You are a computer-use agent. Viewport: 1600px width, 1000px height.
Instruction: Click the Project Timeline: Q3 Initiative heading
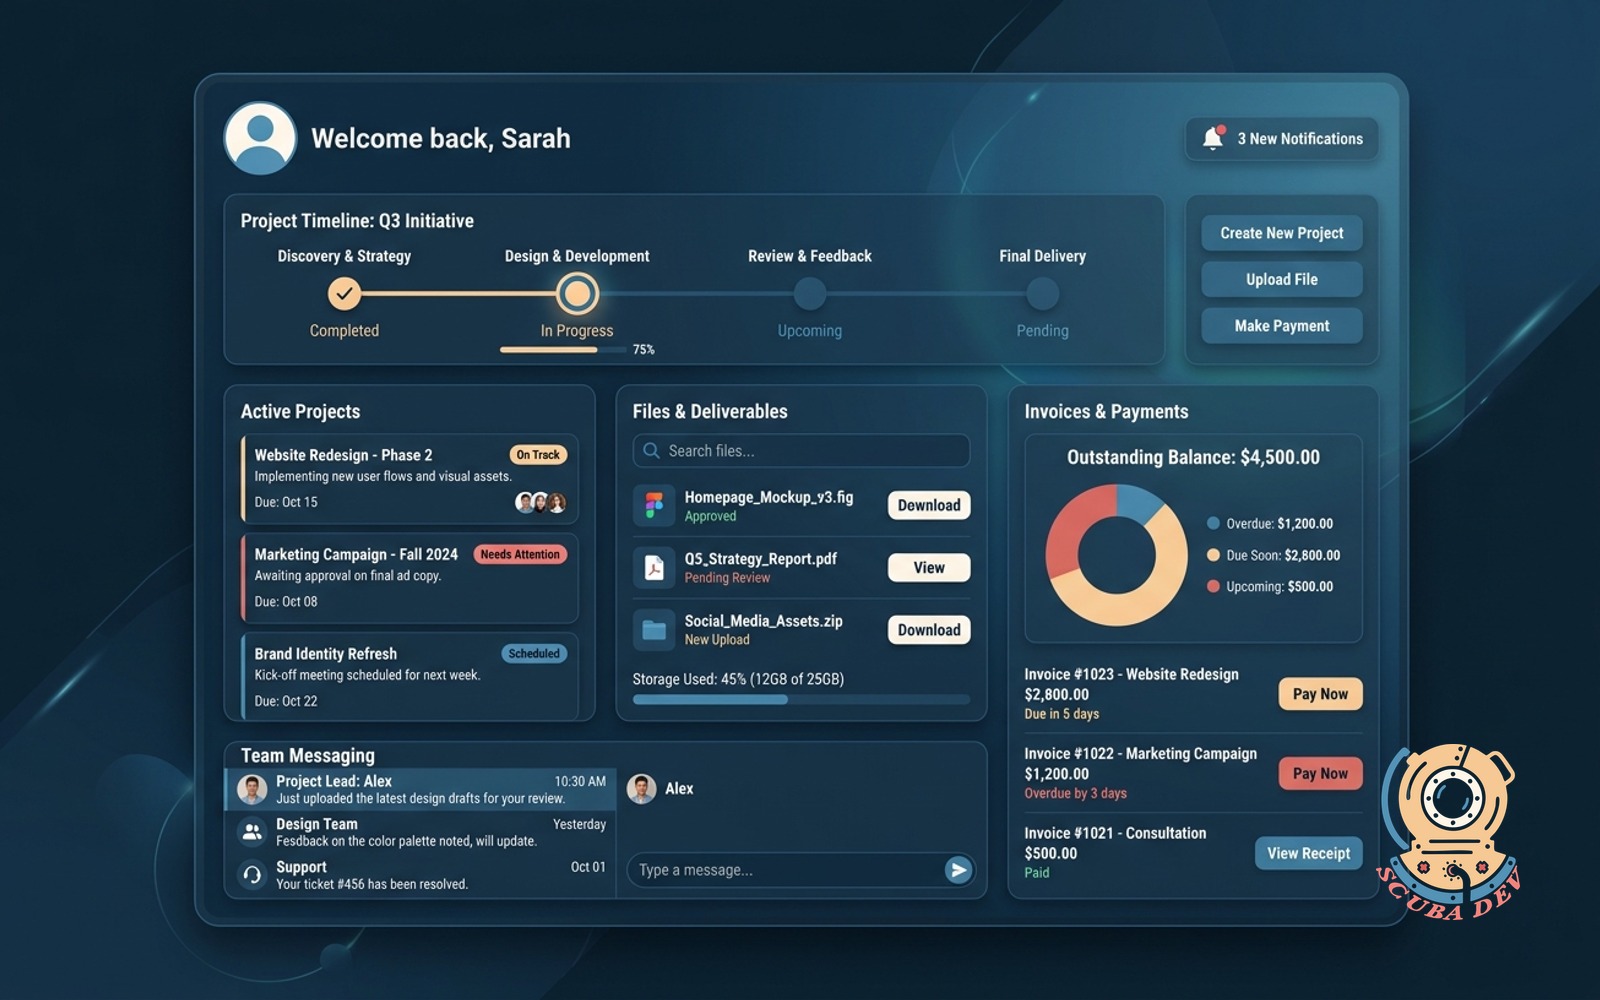pos(357,221)
